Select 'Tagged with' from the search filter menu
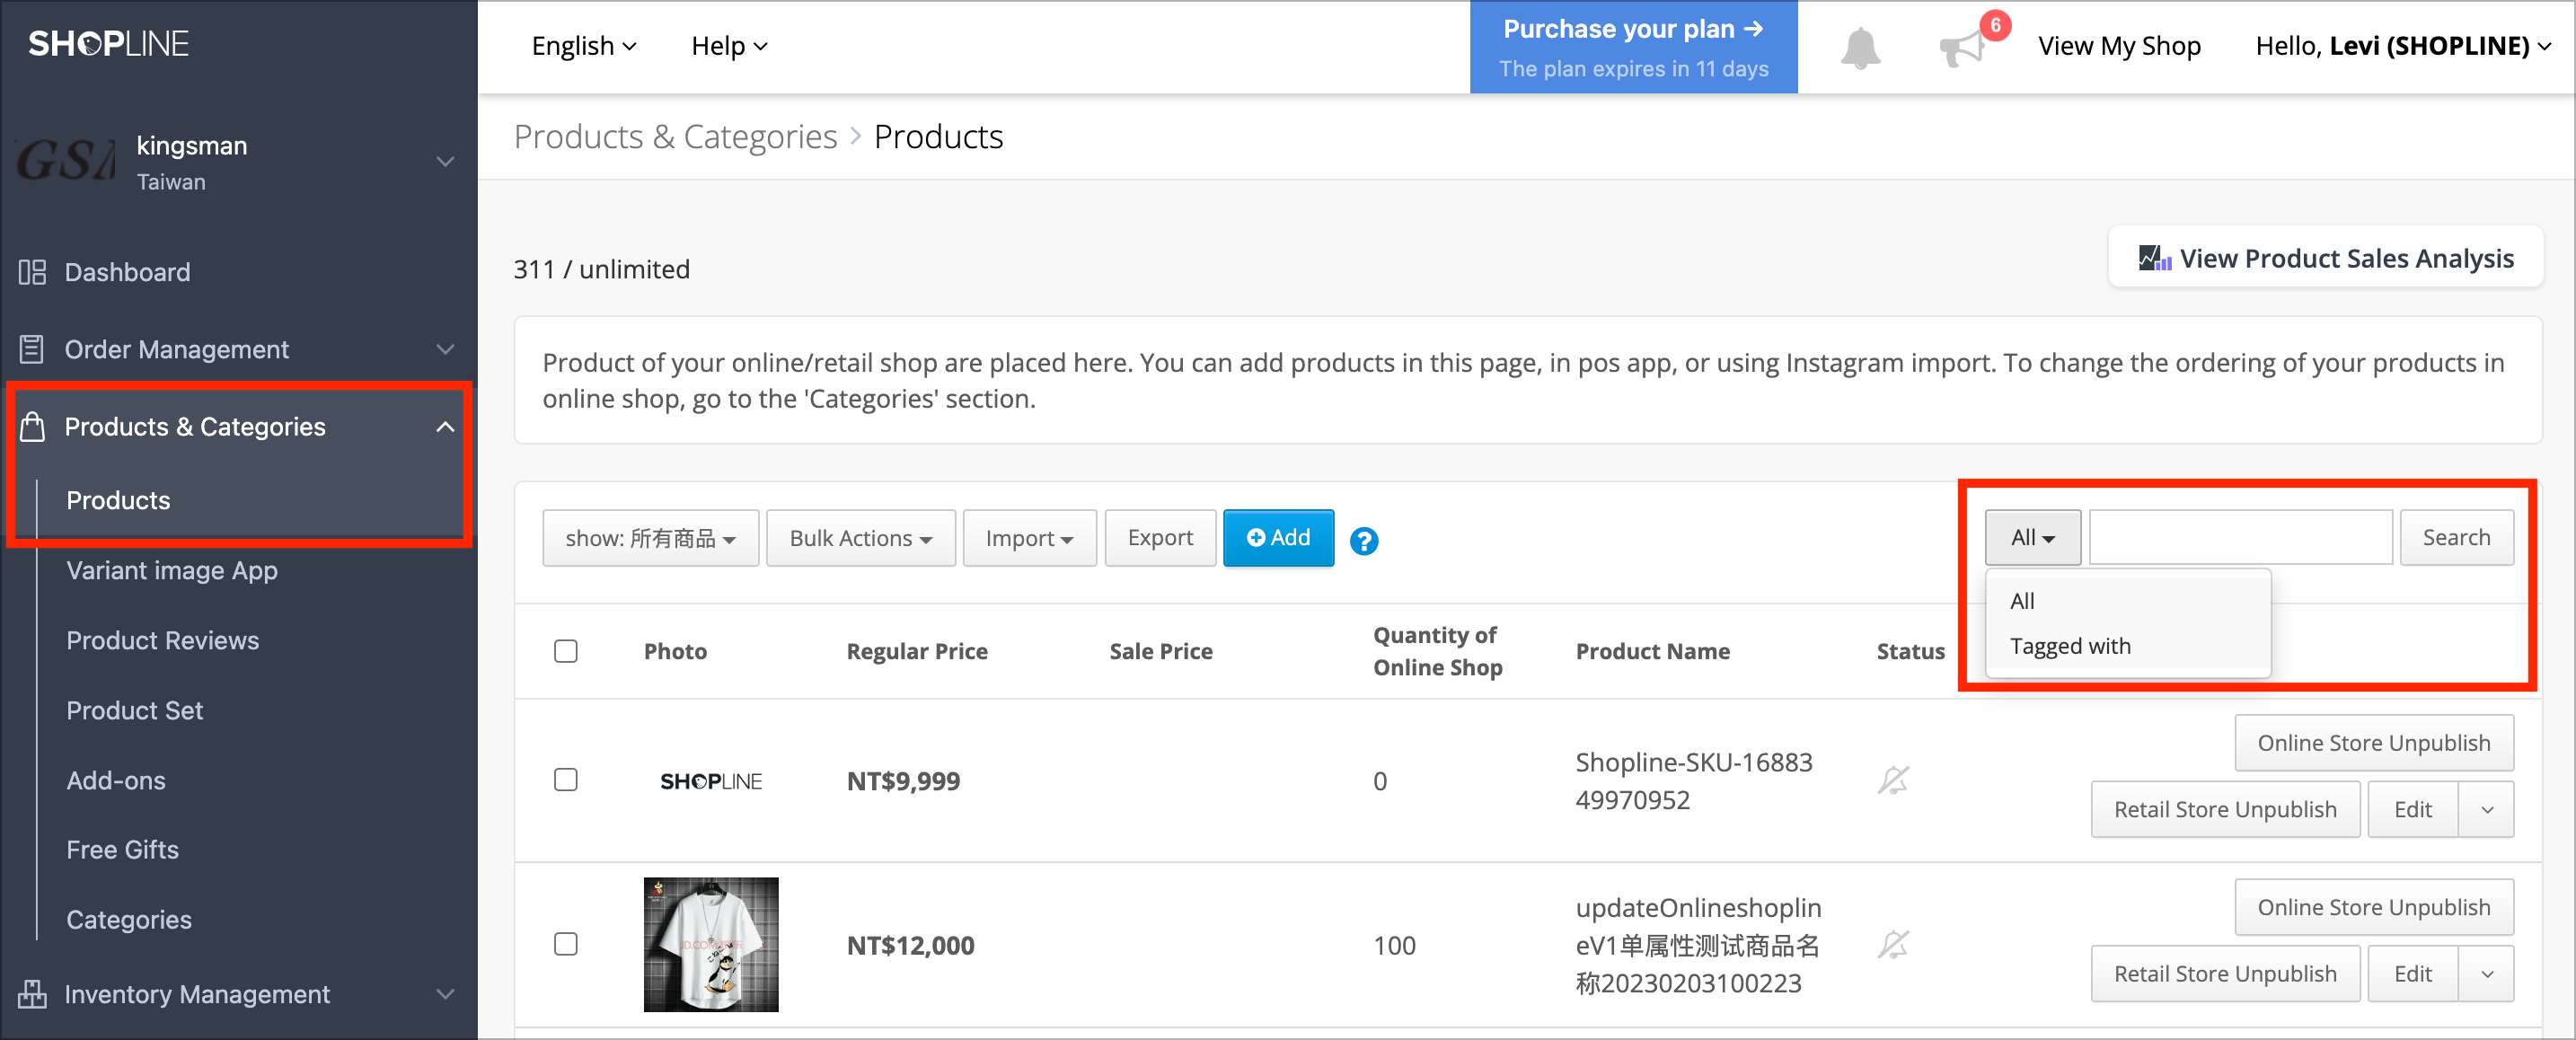This screenshot has height=1040, width=2576. pyautogui.click(x=2069, y=645)
